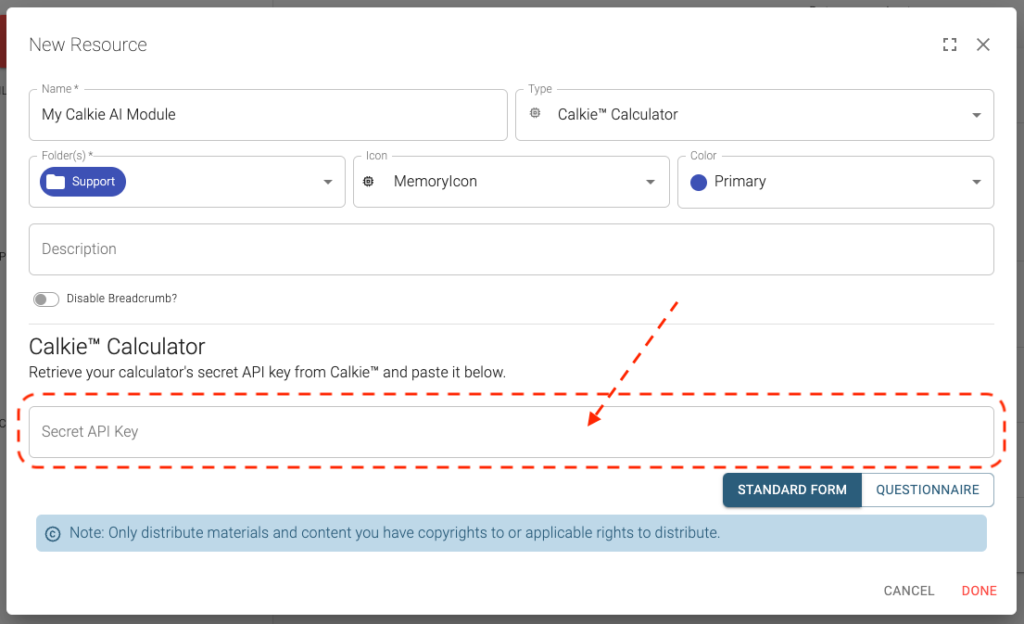This screenshot has height=624, width=1024.
Task: Click the fullscreen expand icon
Action: tap(950, 45)
